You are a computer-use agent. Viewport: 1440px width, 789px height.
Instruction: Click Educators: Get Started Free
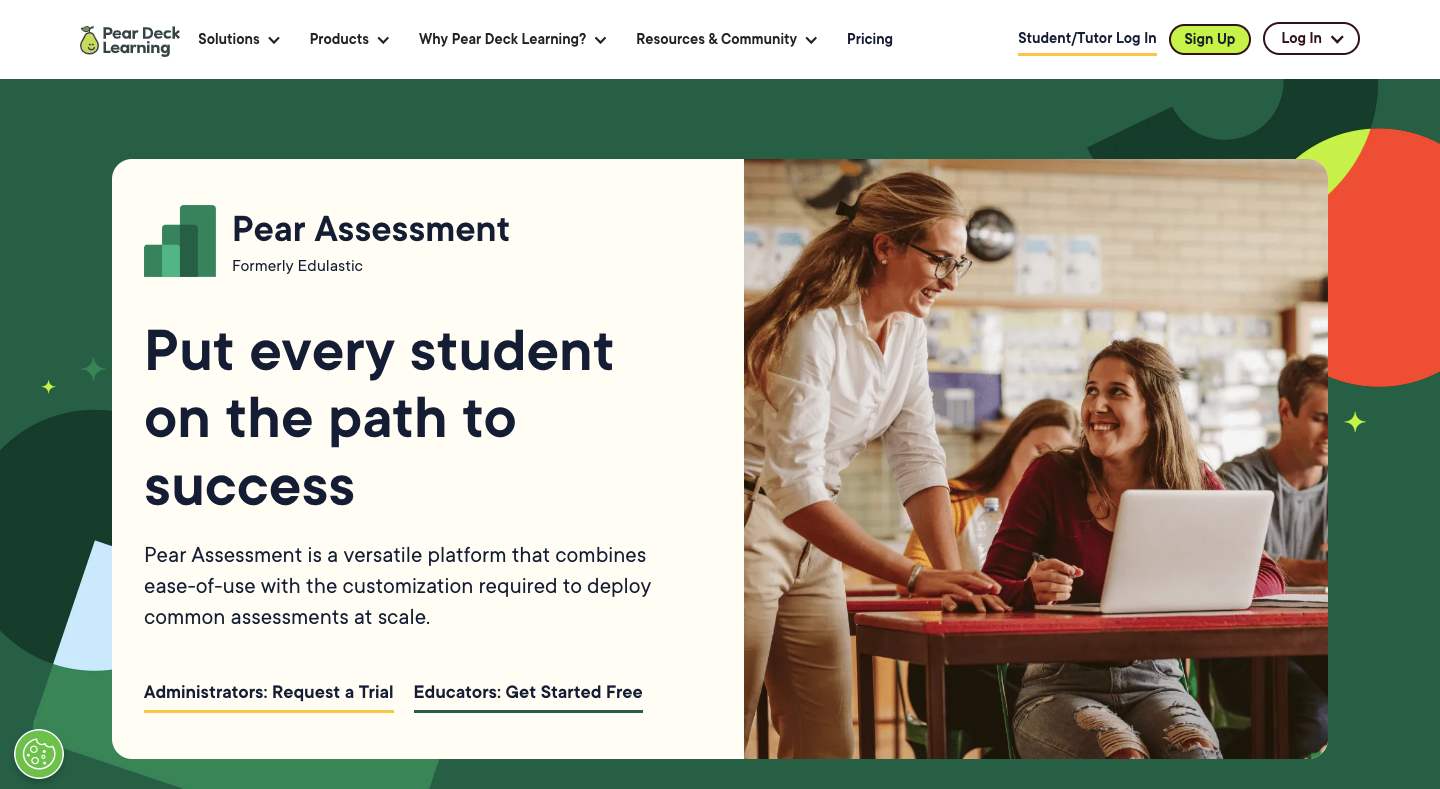coord(528,692)
